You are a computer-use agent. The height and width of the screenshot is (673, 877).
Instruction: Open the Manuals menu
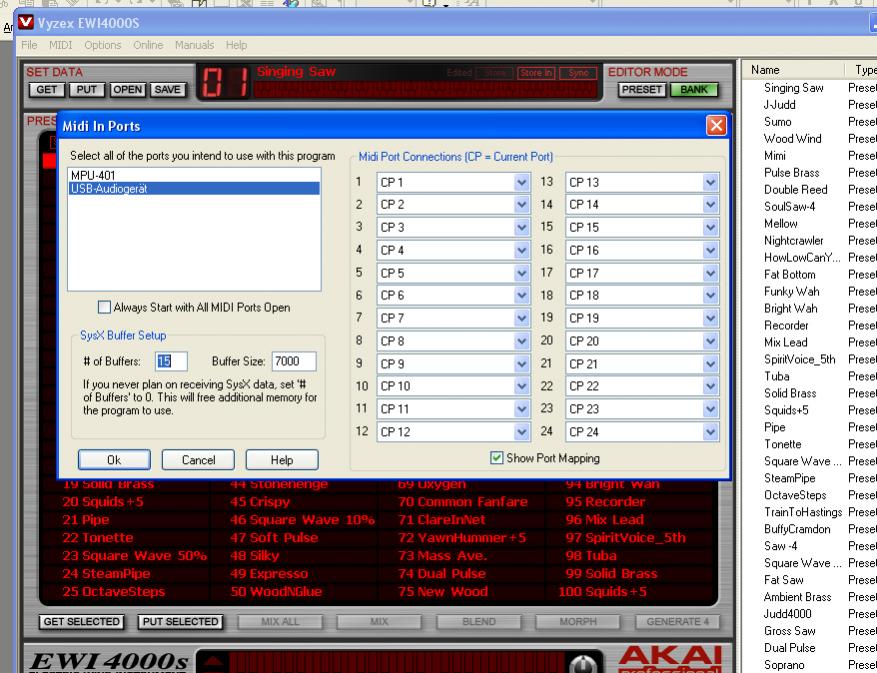[x=194, y=45]
